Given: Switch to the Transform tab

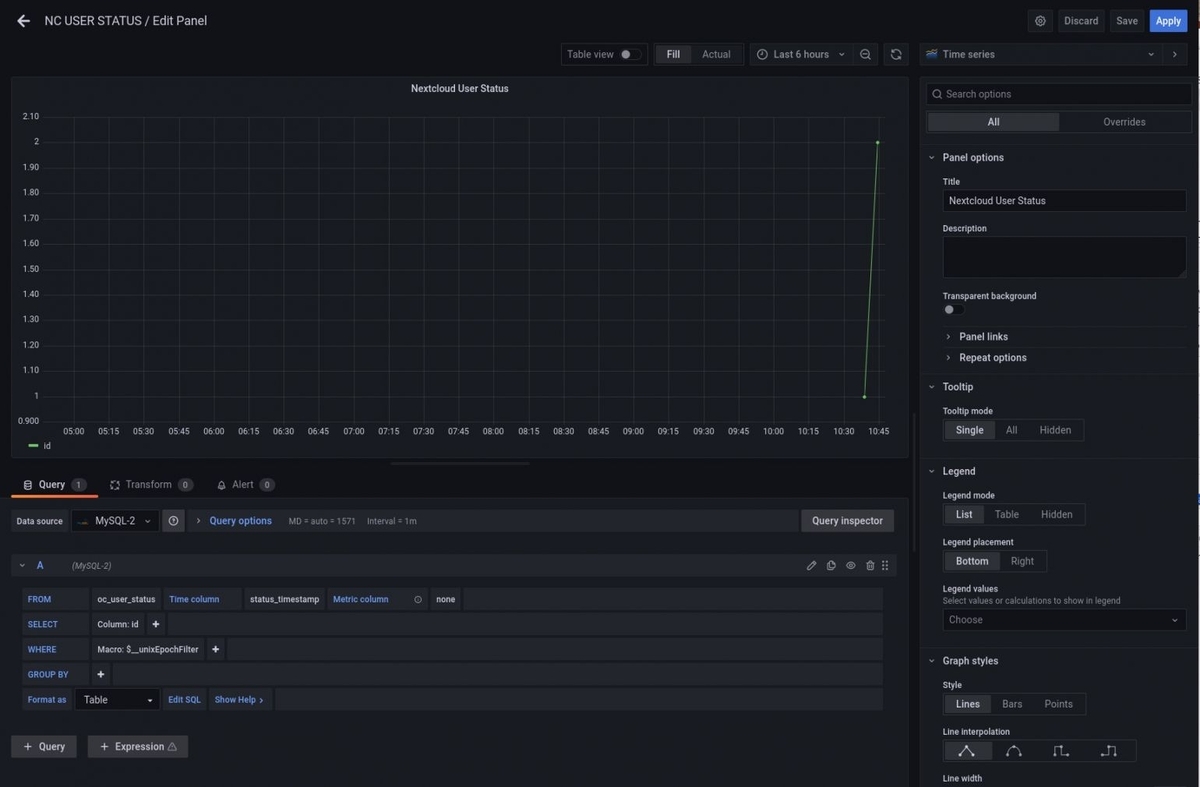Looking at the screenshot, I should tap(150, 484).
